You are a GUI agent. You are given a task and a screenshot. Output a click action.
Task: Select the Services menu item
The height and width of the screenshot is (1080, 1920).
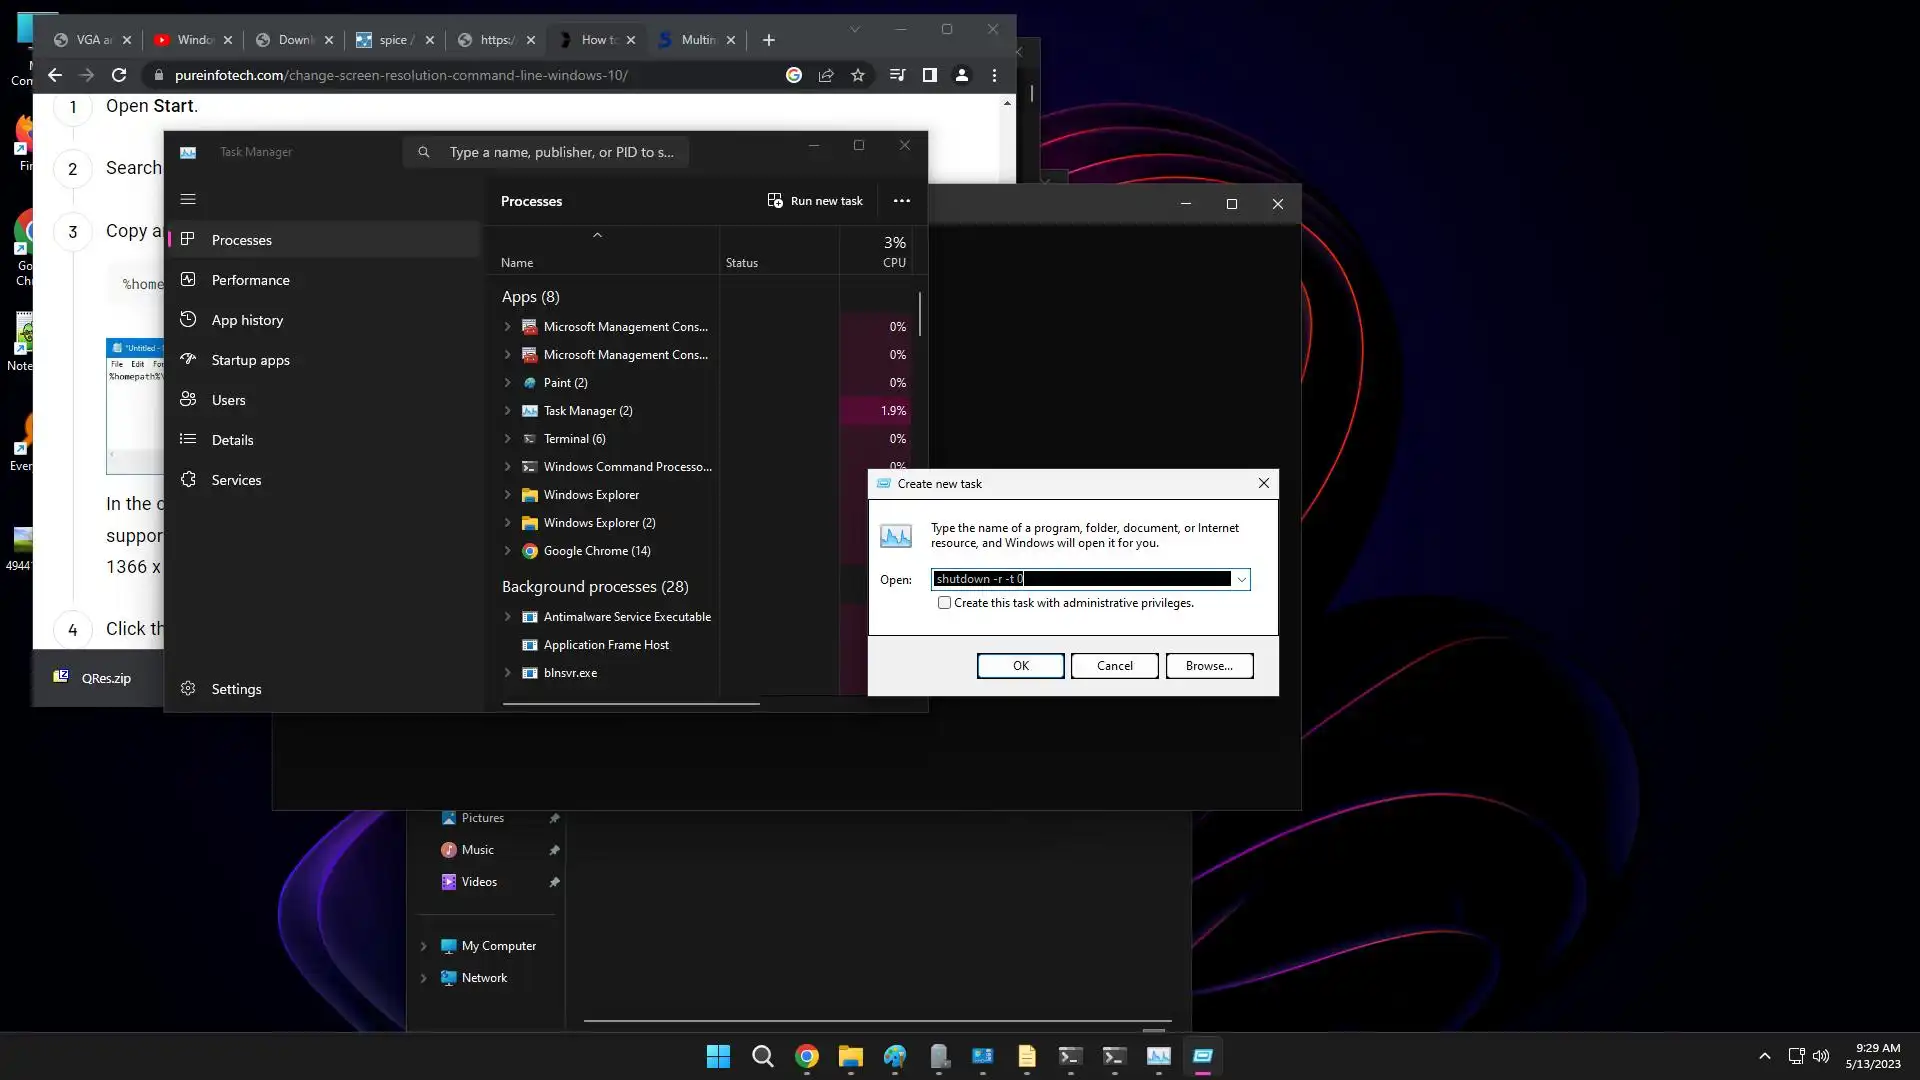pyautogui.click(x=236, y=480)
